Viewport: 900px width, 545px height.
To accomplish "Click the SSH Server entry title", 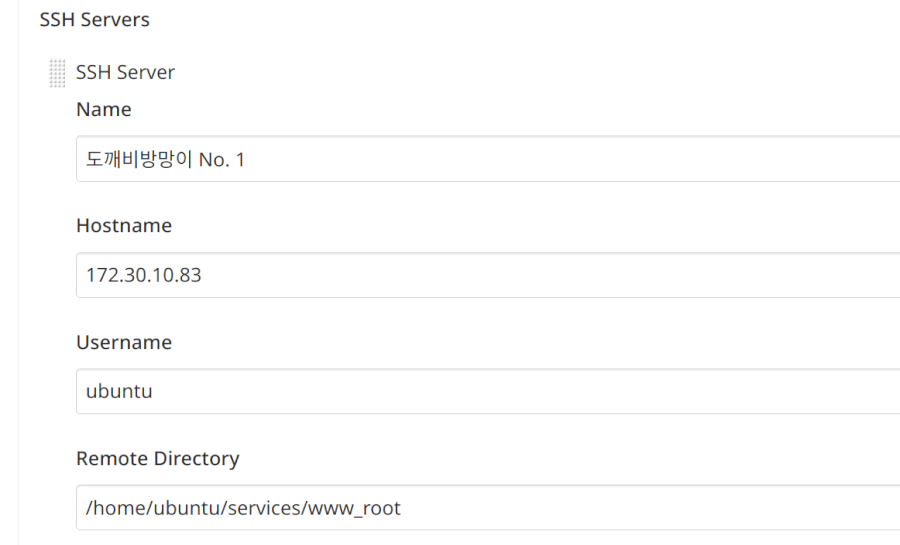I will (125, 73).
